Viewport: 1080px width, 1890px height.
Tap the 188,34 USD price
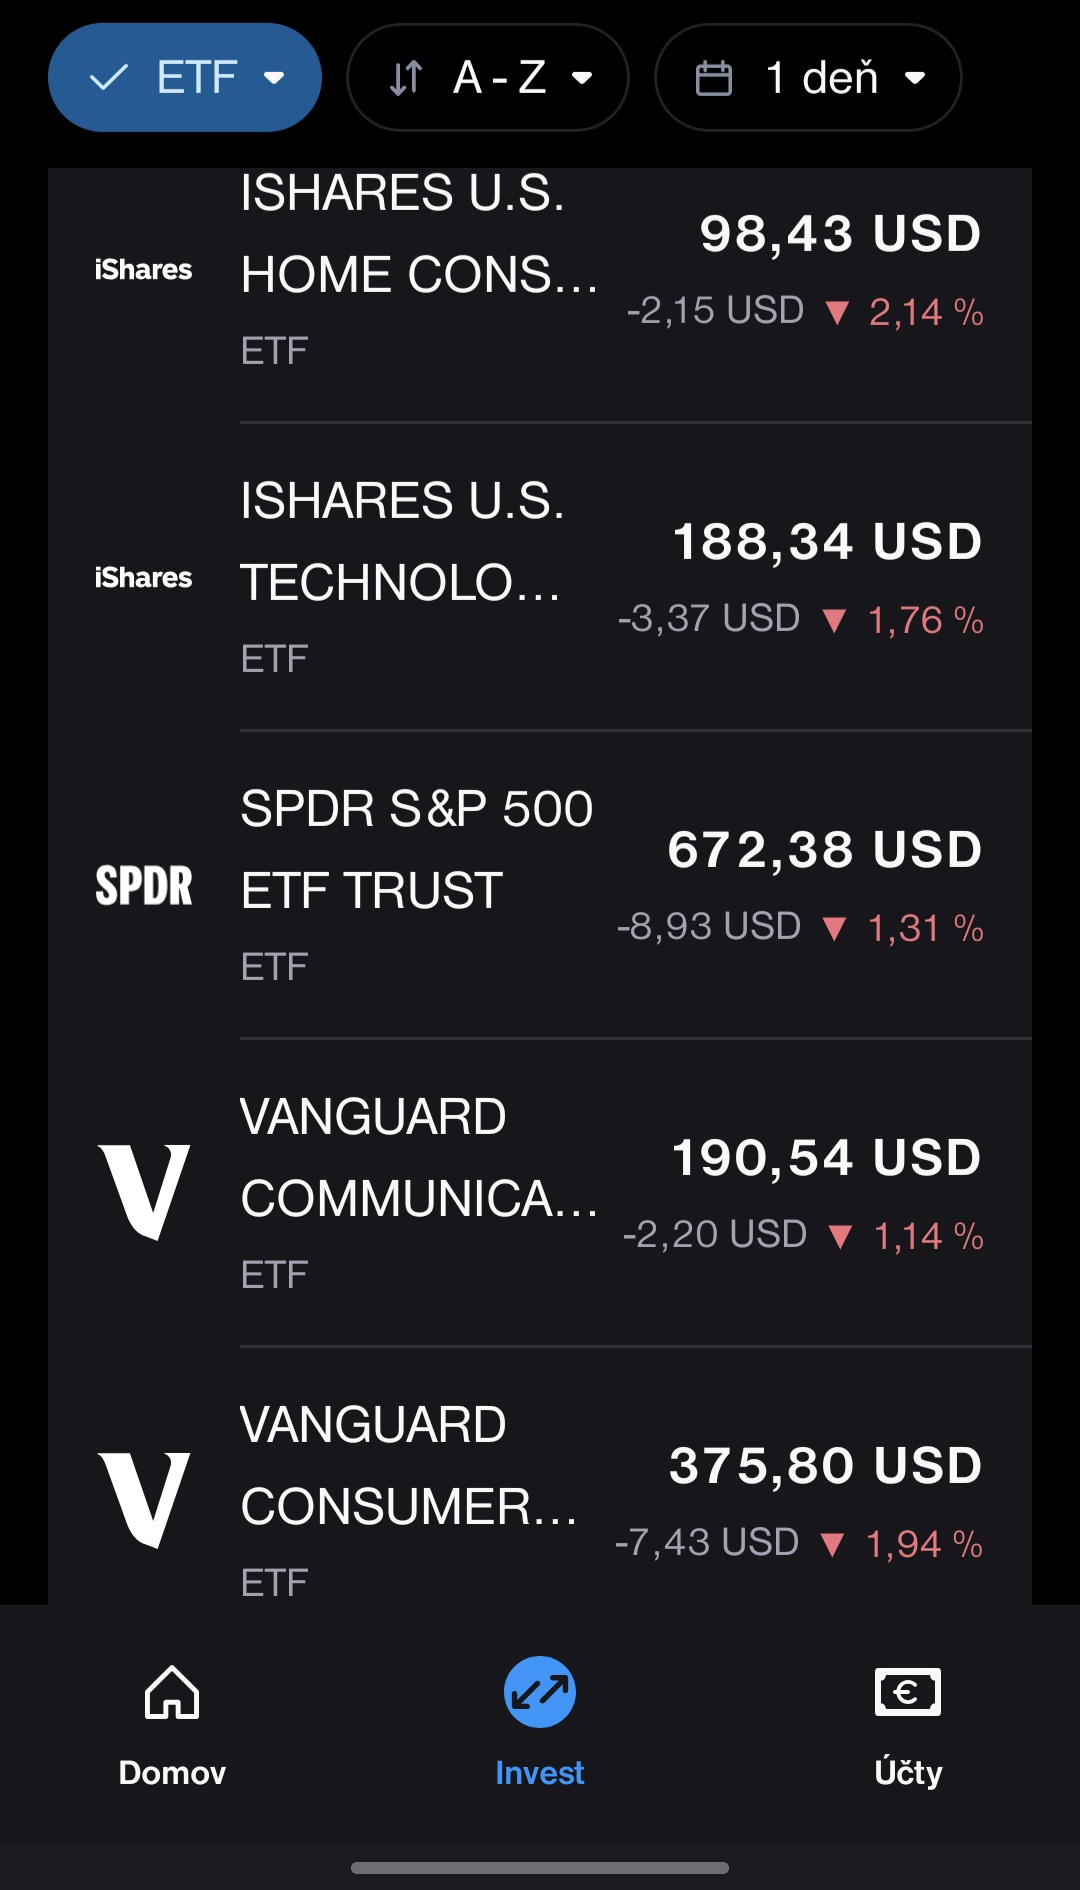click(x=827, y=542)
